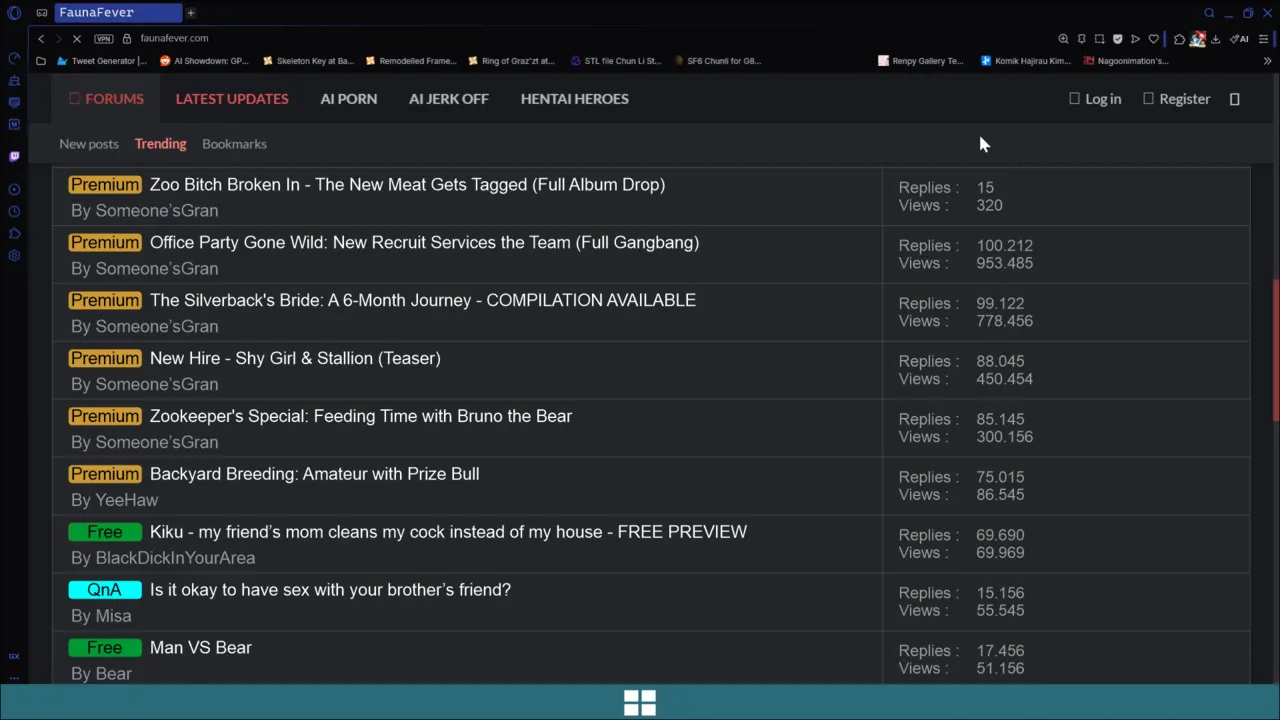Open the browser search tabs magnifier
The height and width of the screenshot is (720, 1280).
coord(1209,13)
